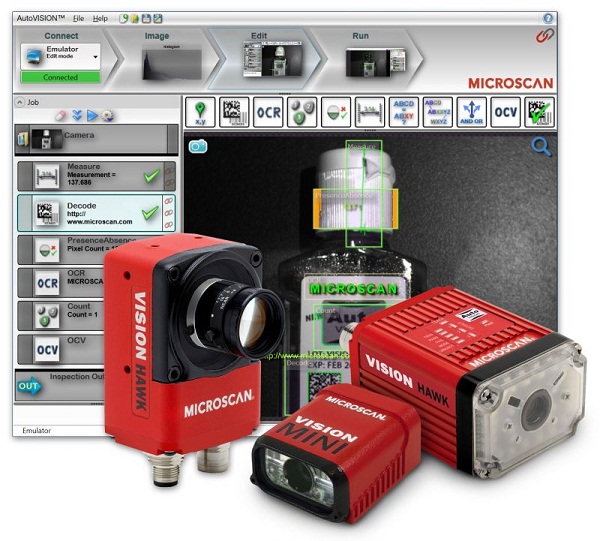Click the Emulator status bar text
The image size is (600, 541).
coord(36,430)
